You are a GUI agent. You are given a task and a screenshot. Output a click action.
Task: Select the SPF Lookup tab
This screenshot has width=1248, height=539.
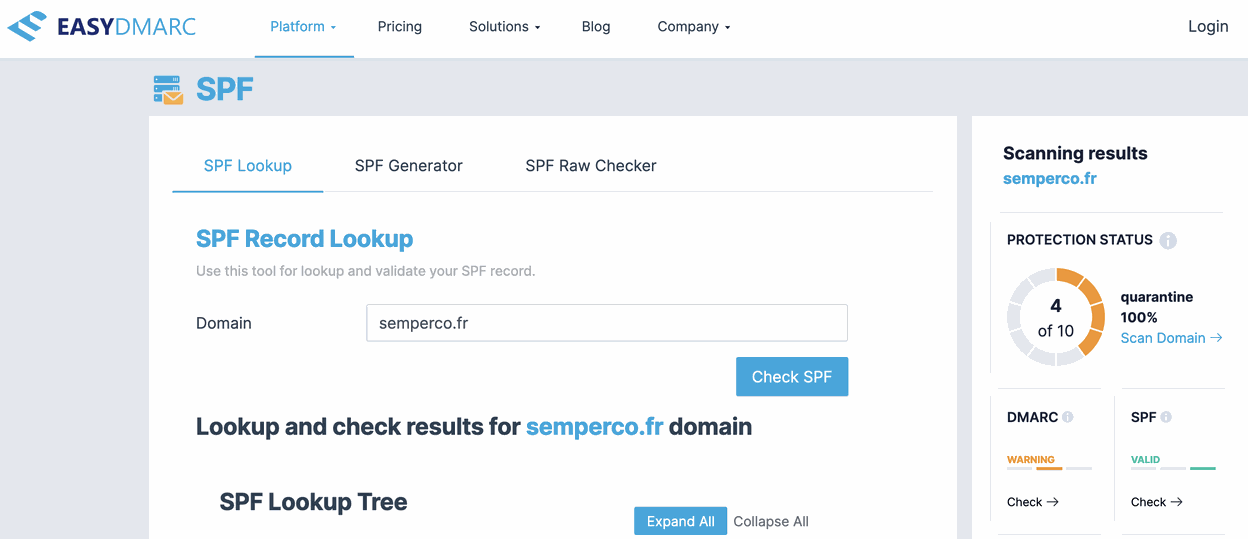pos(248,166)
